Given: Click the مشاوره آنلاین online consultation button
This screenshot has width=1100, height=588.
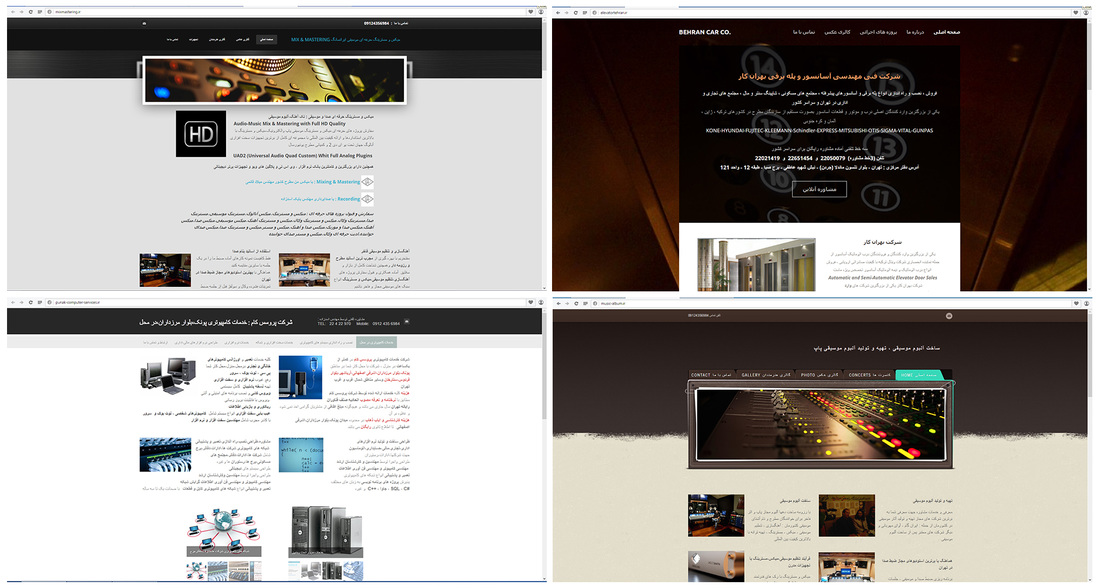Looking at the screenshot, I should pos(819,189).
